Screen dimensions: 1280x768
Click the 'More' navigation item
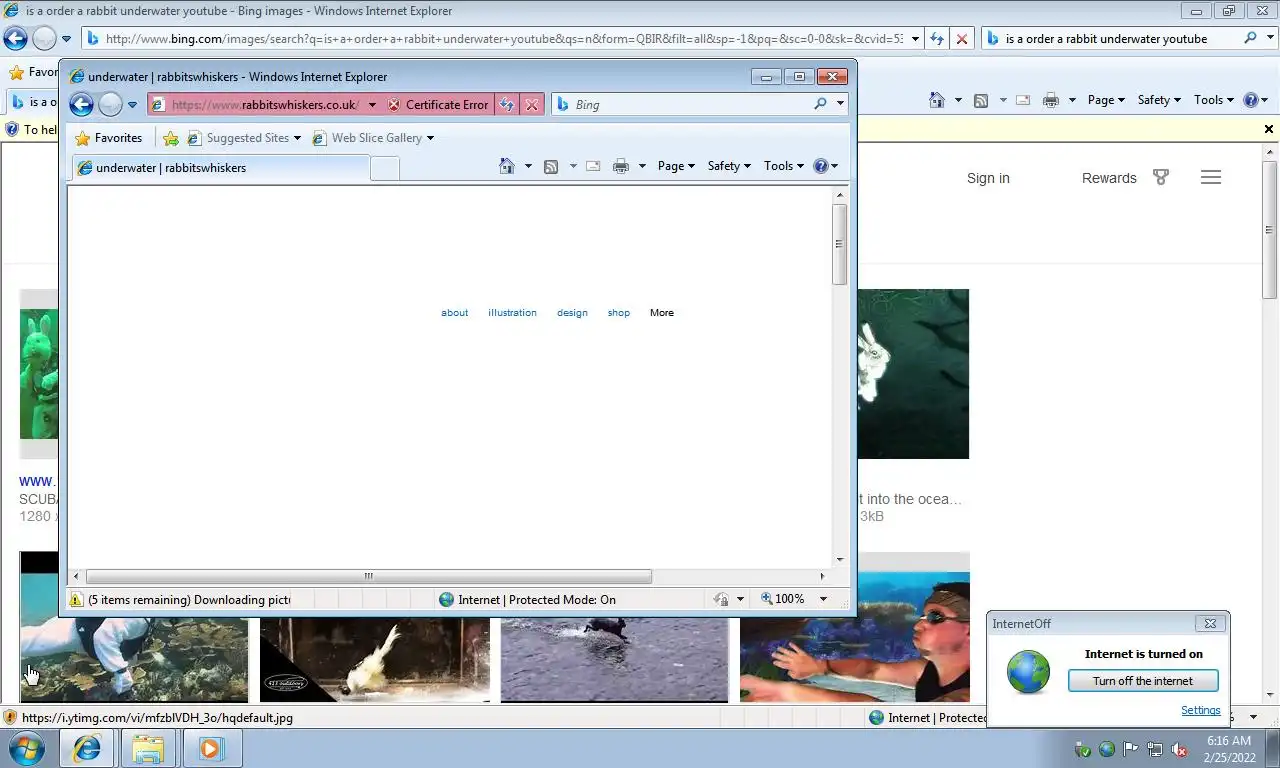(662, 313)
